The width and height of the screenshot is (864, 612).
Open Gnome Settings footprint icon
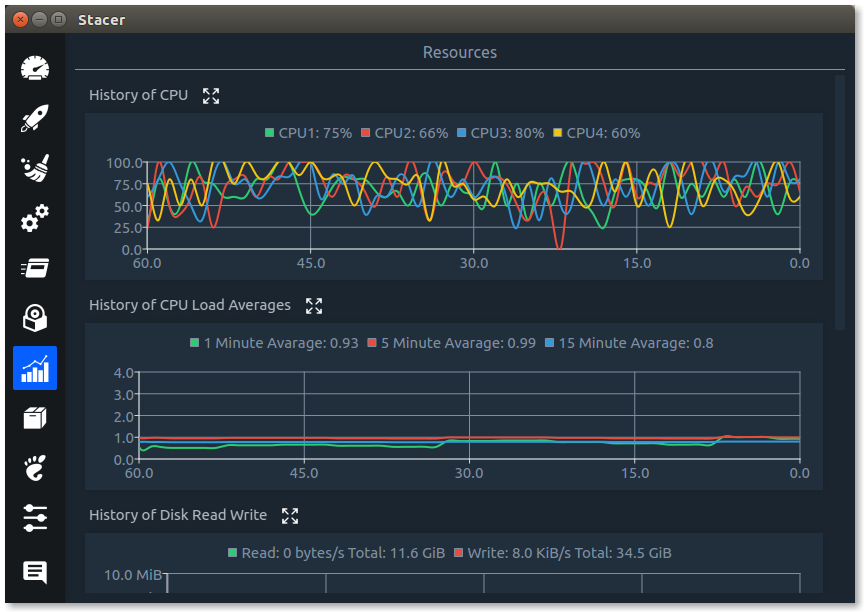tap(35, 468)
